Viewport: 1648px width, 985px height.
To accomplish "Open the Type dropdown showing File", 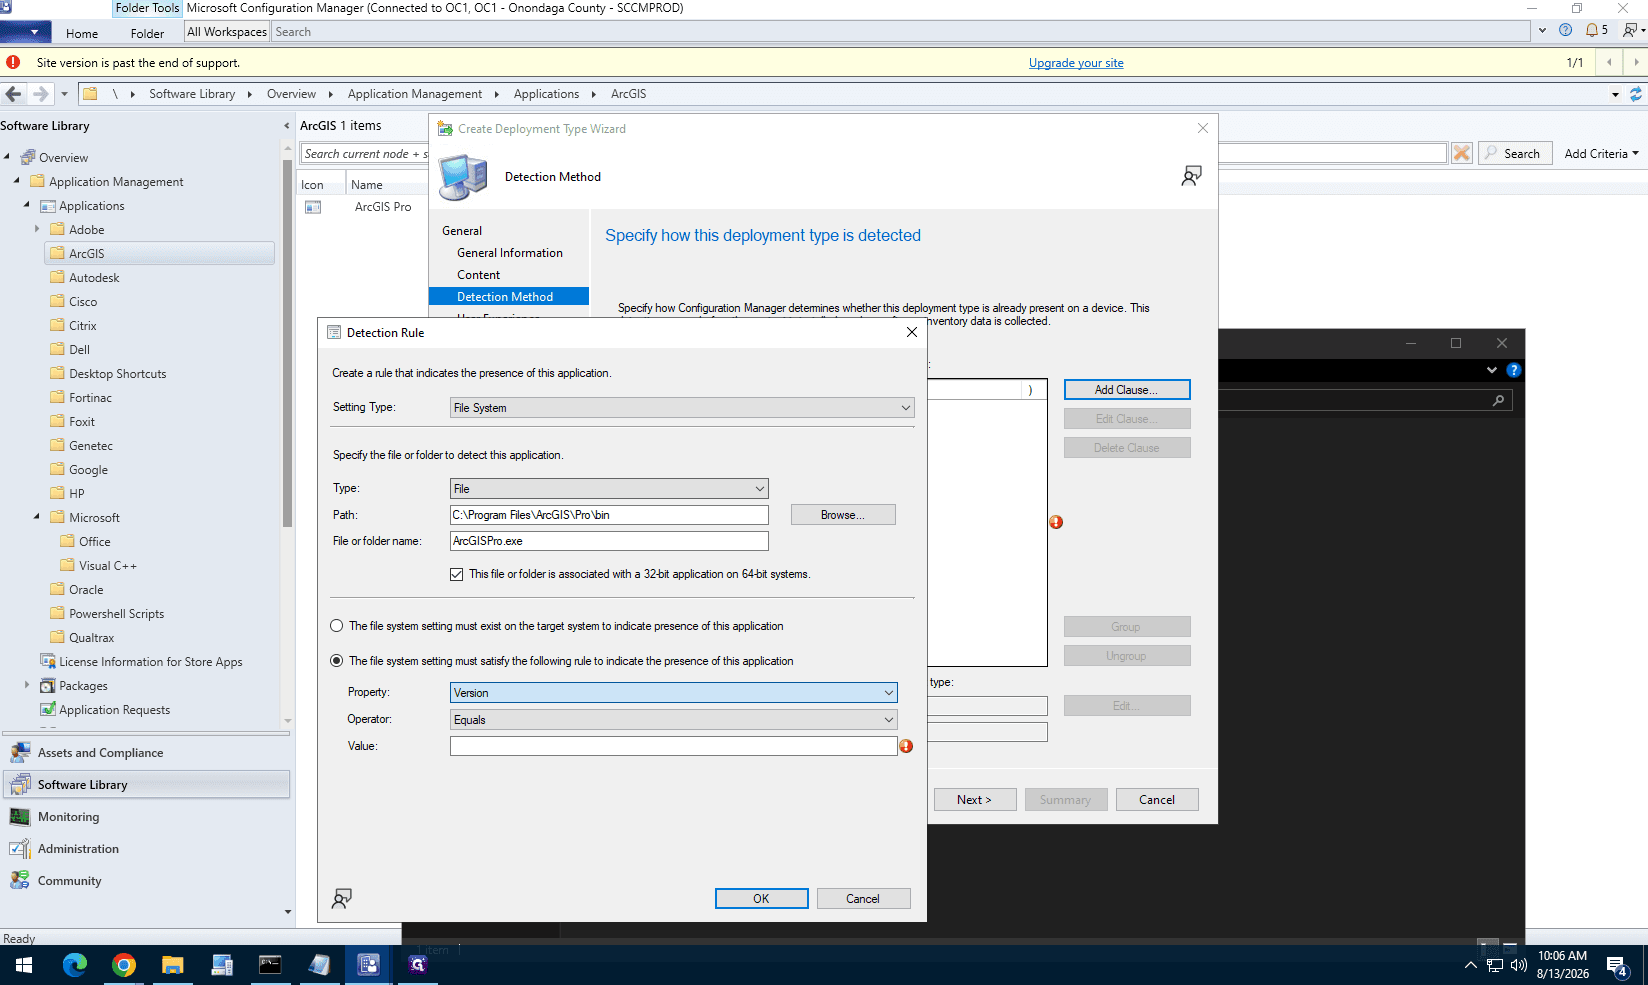I will (609, 489).
